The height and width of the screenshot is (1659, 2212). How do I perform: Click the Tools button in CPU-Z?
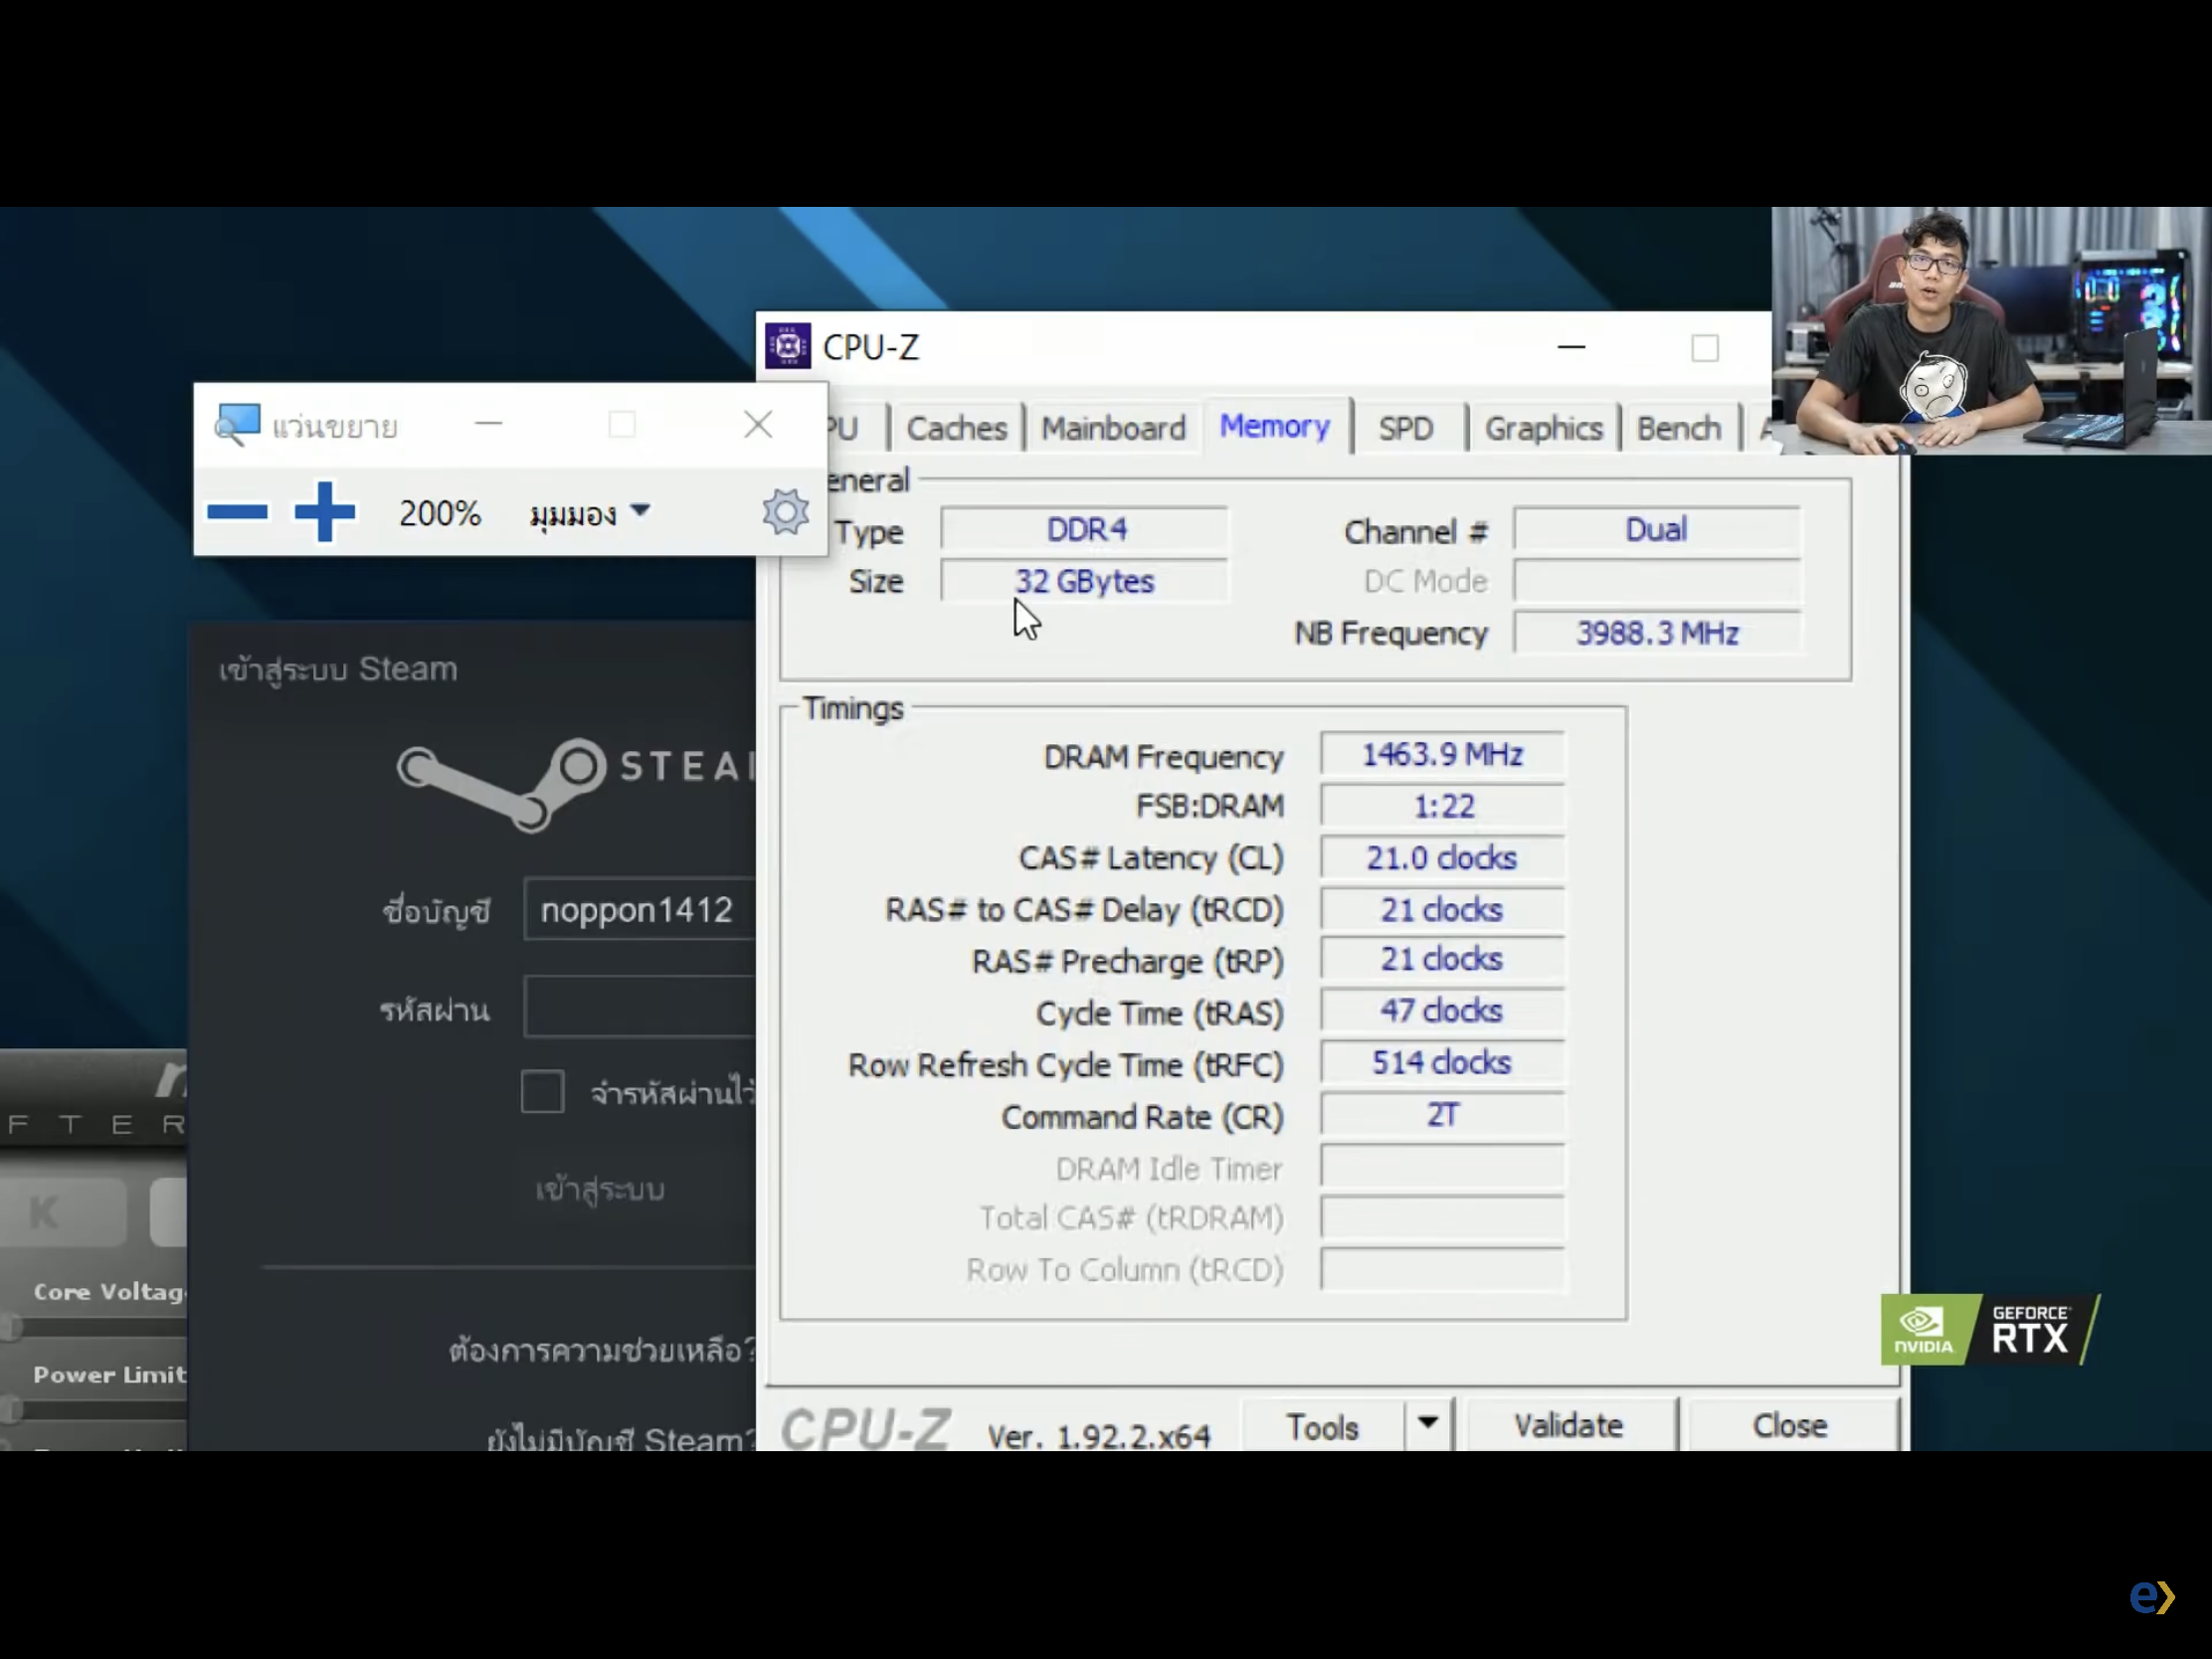(x=1322, y=1427)
